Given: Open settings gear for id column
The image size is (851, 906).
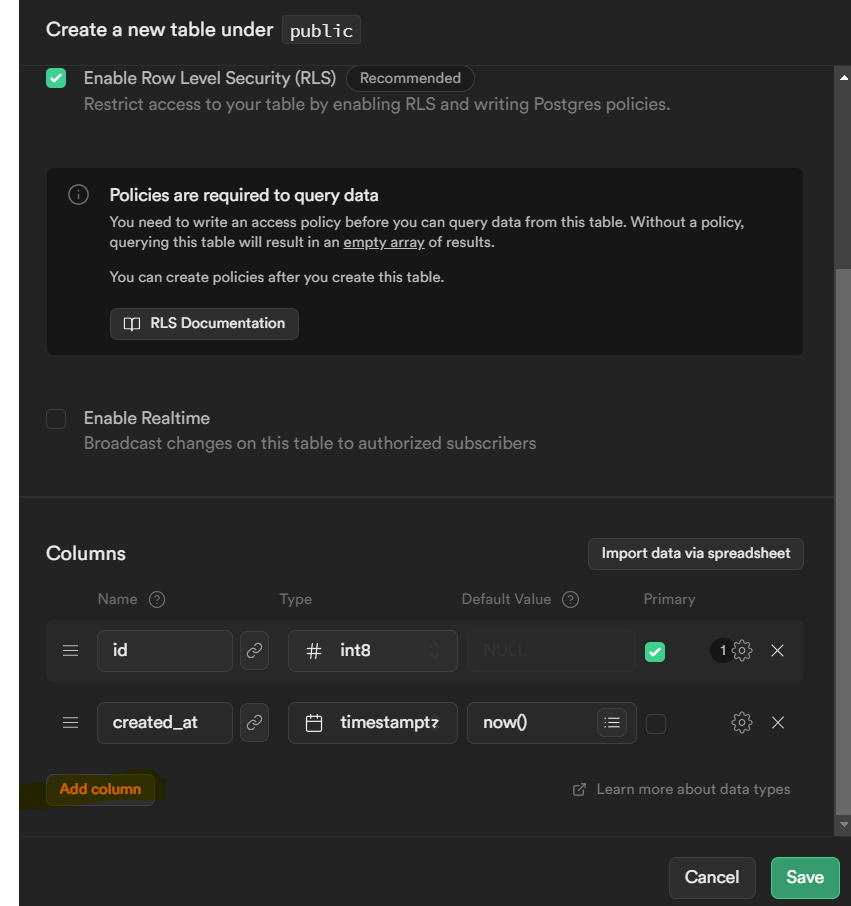Looking at the screenshot, I should (742, 651).
